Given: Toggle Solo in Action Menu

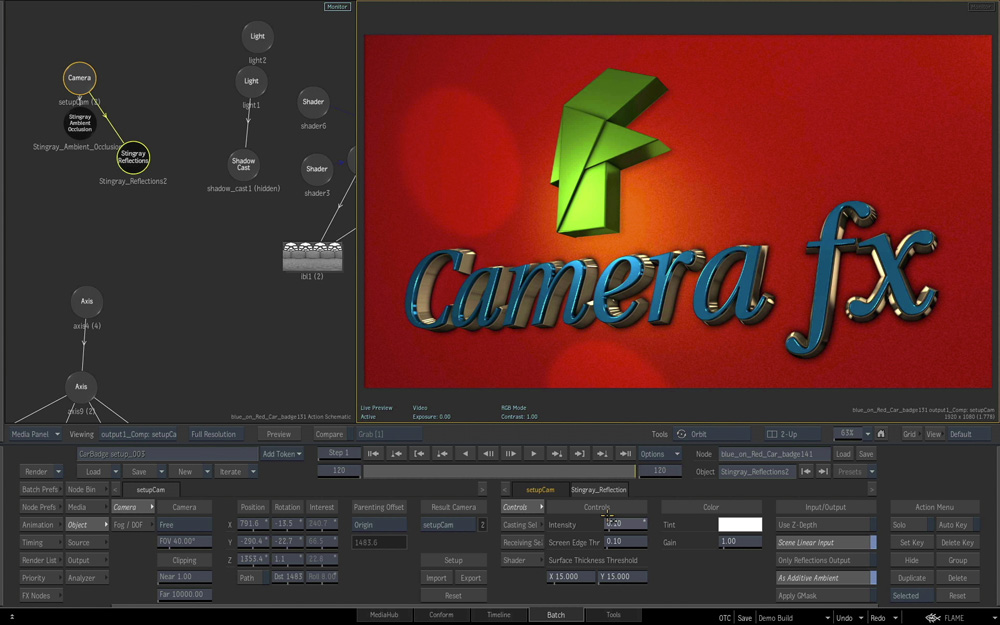Looking at the screenshot, I should click(912, 525).
